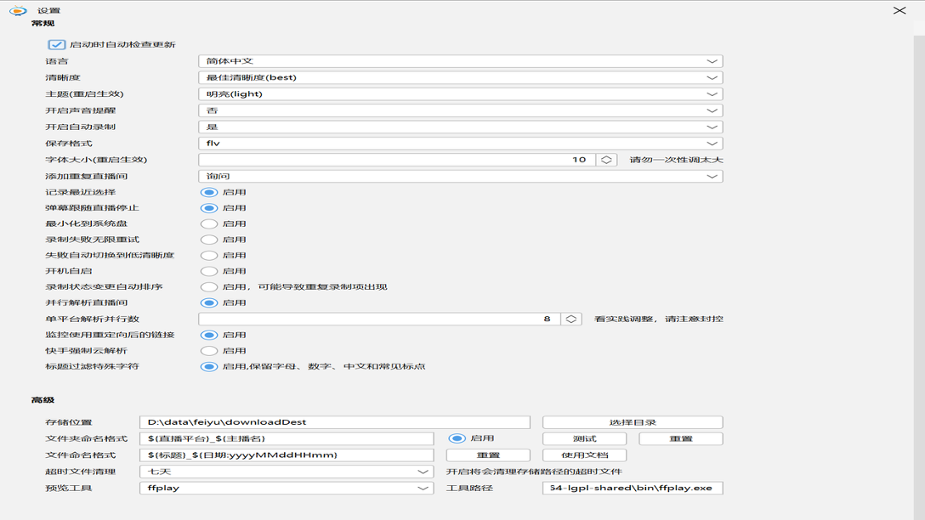The image size is (925, 520).
Task: Click the 常规 section heading
Action: (42, 24)
